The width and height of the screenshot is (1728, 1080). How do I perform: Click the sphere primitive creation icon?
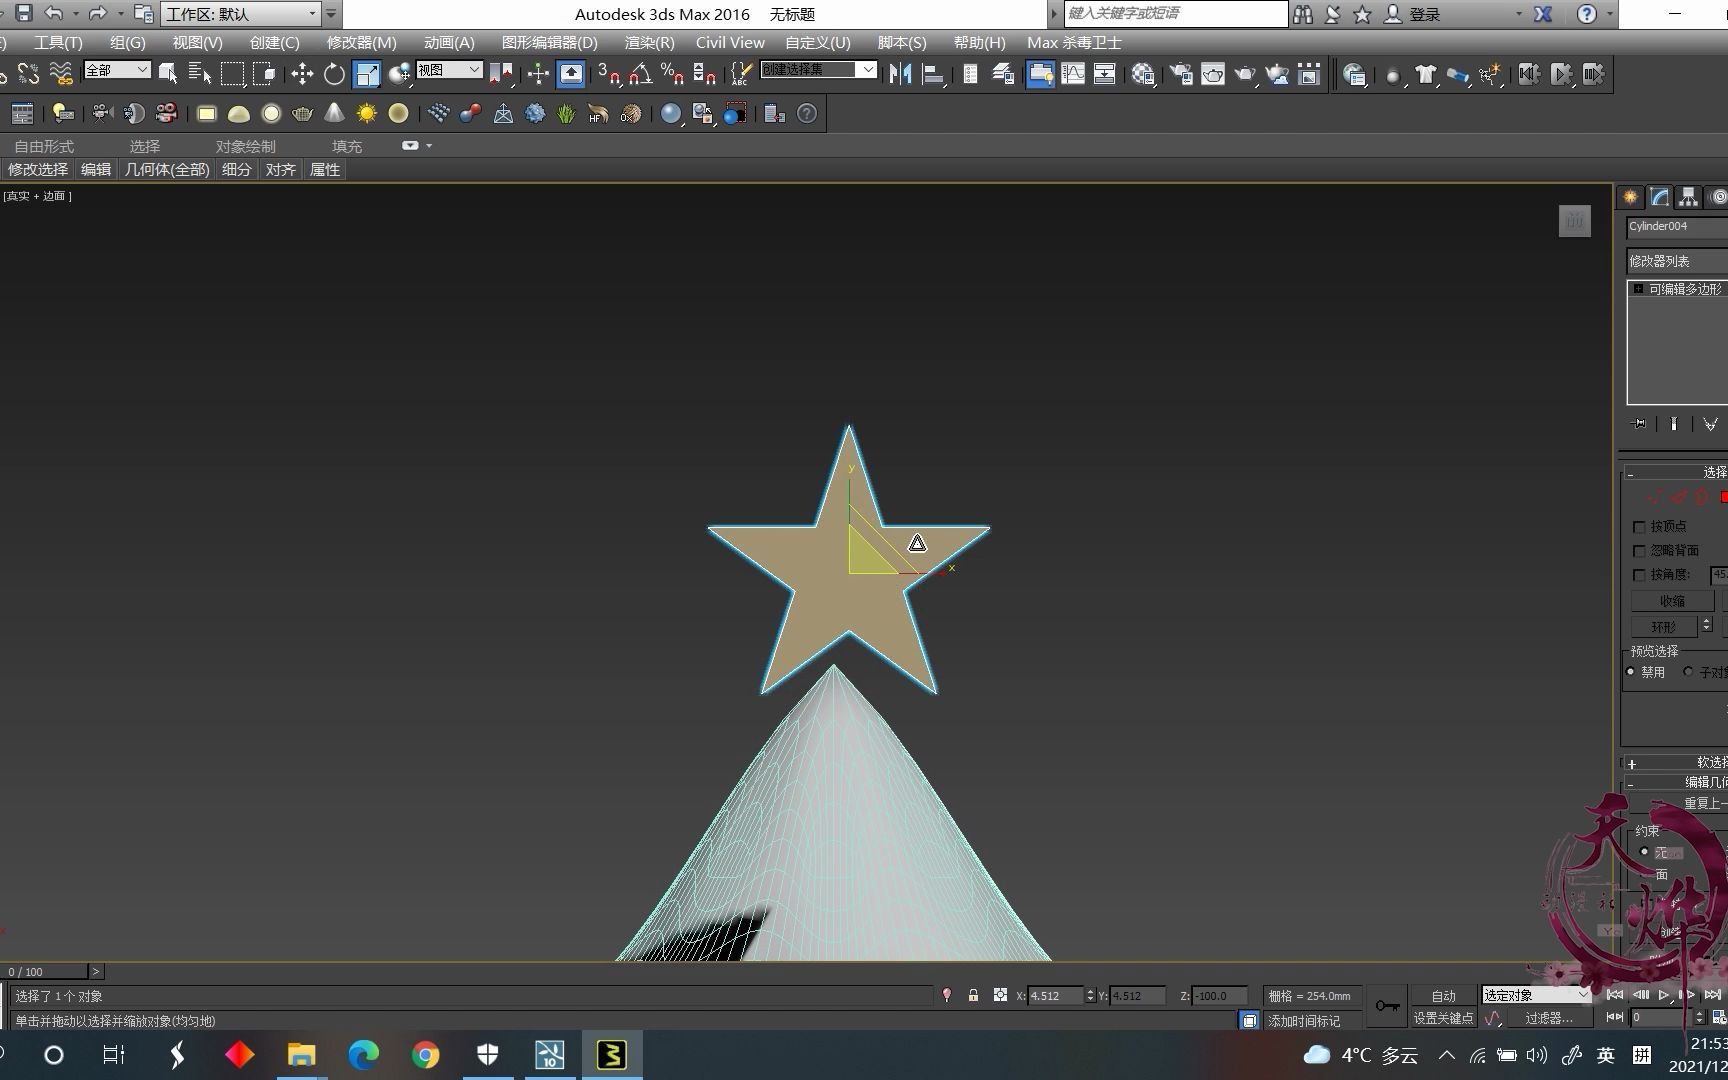tap(271, 113)
